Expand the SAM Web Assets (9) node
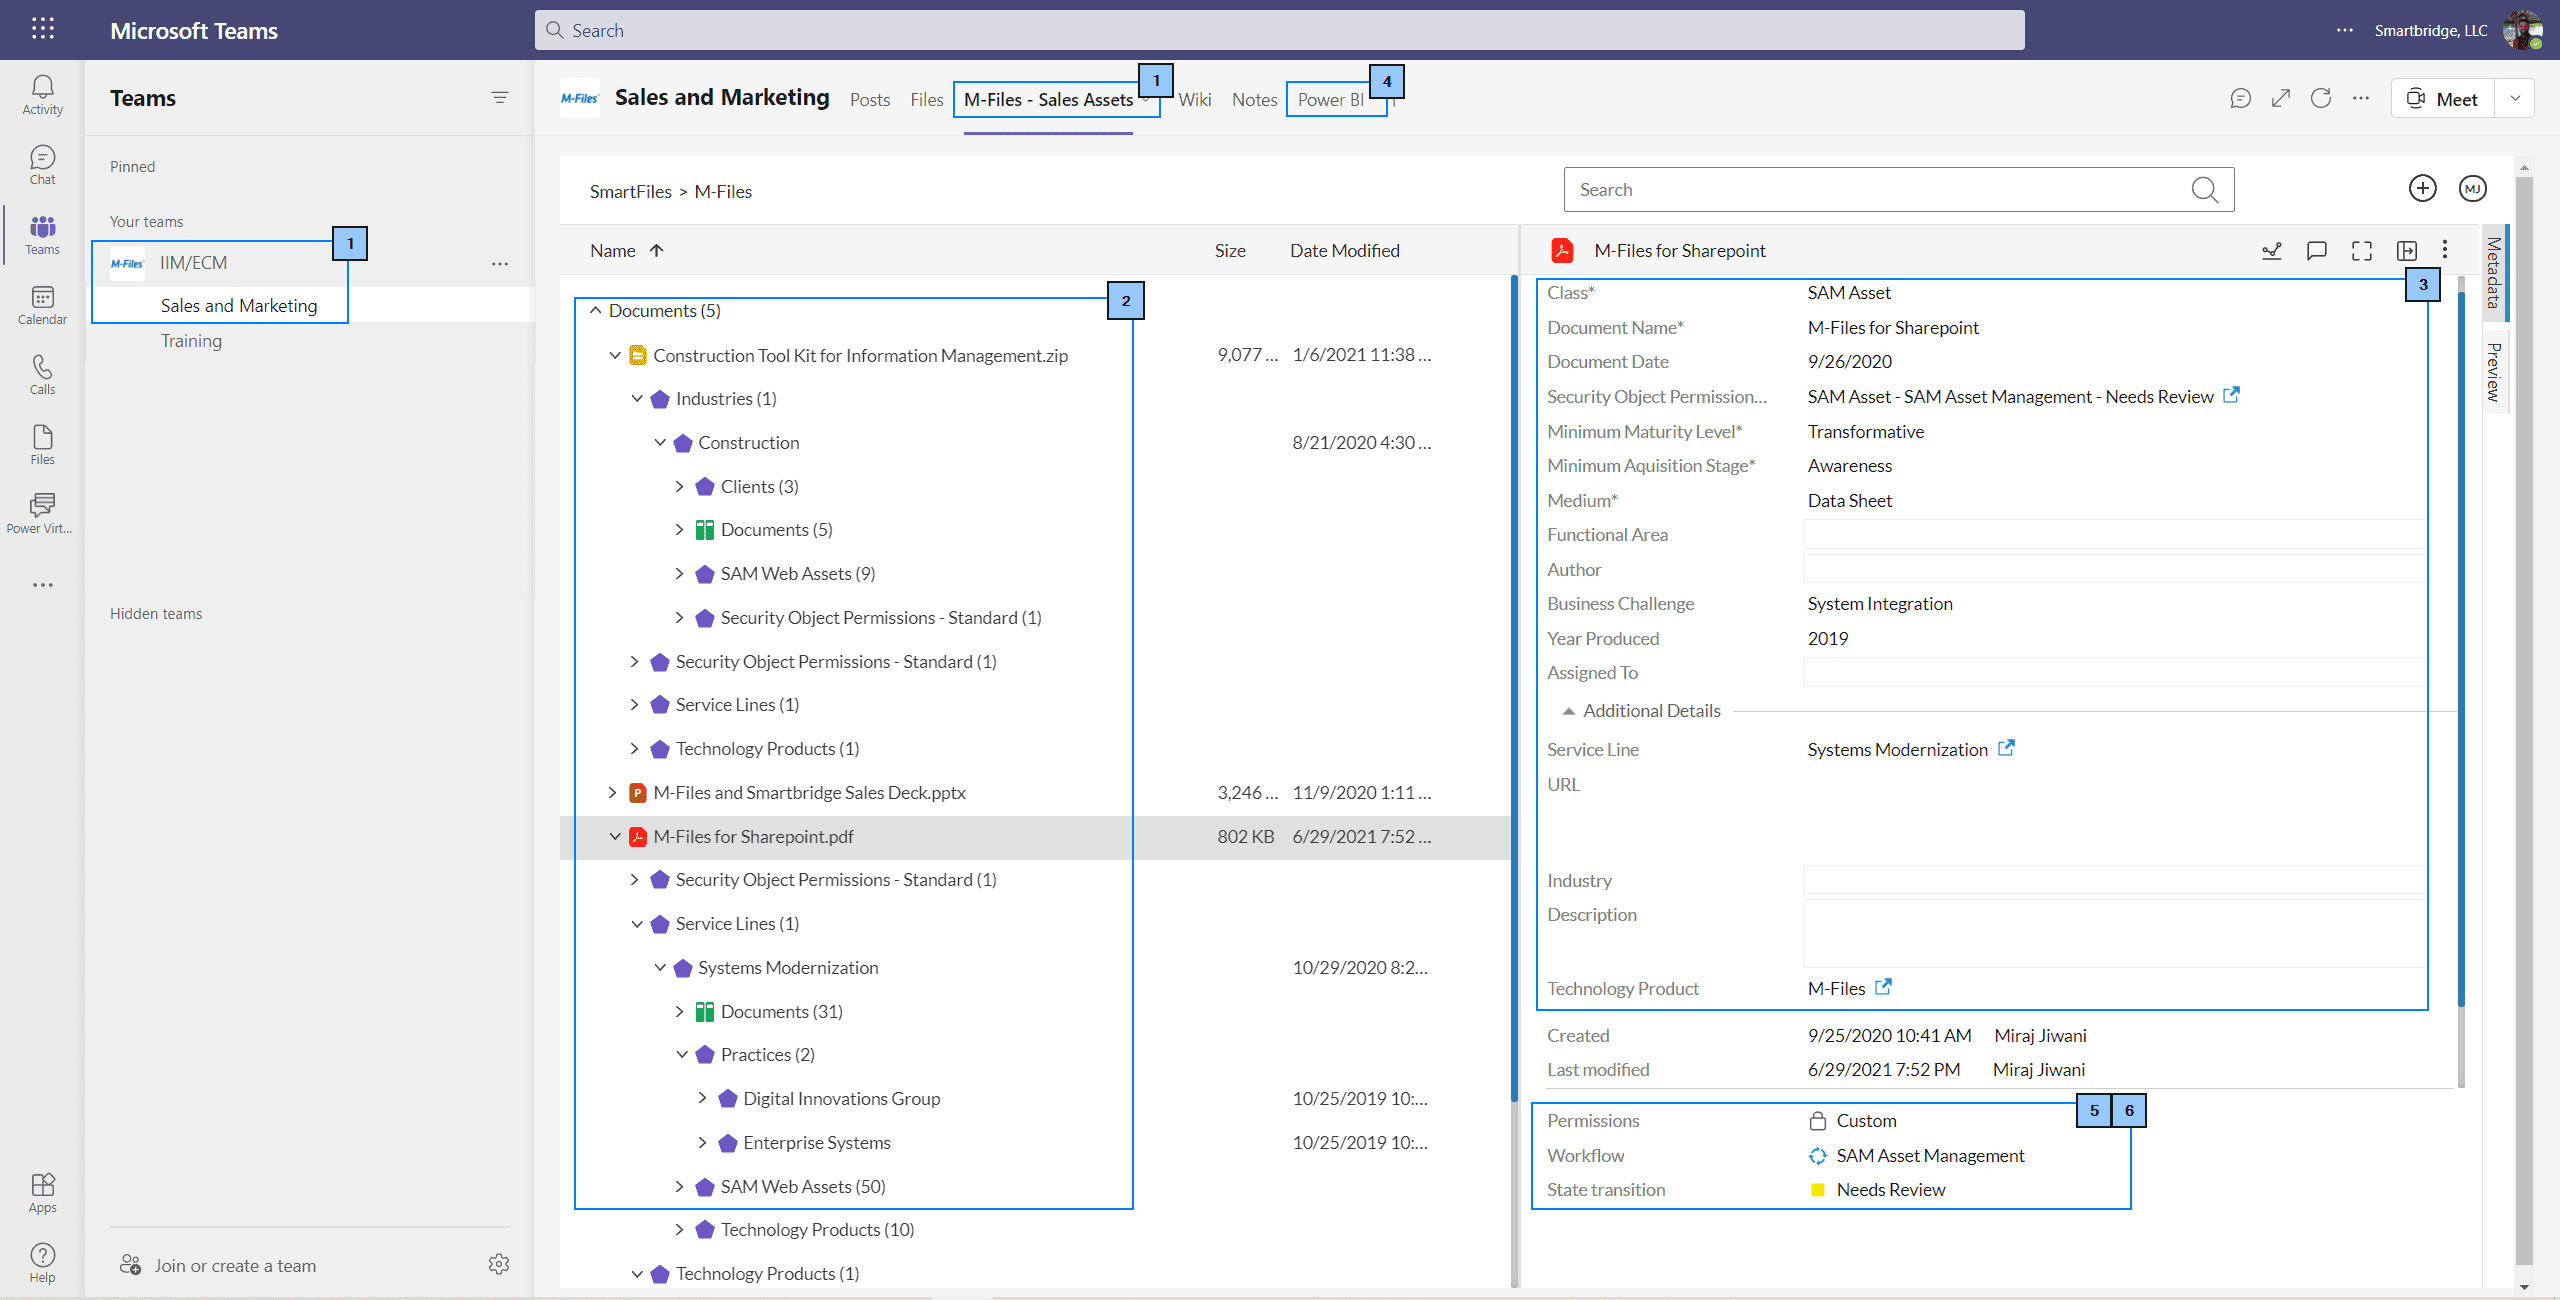This screenshot has width=2560, height=1300. [680, 574]
